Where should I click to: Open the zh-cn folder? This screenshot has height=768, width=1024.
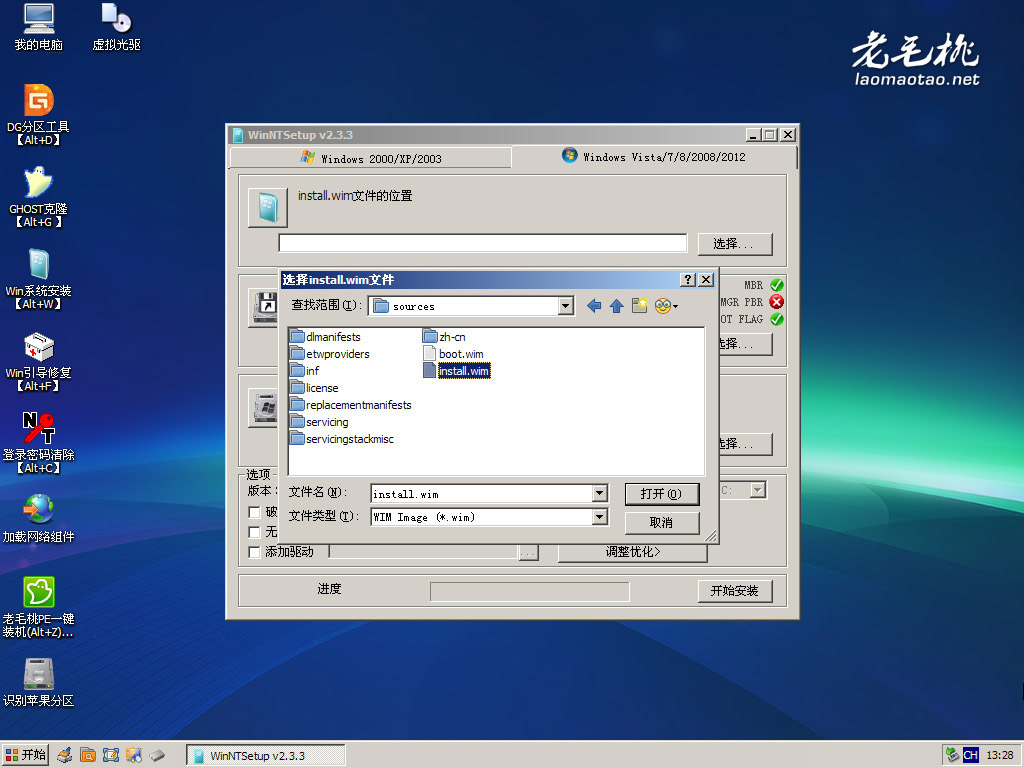(444, 337)
